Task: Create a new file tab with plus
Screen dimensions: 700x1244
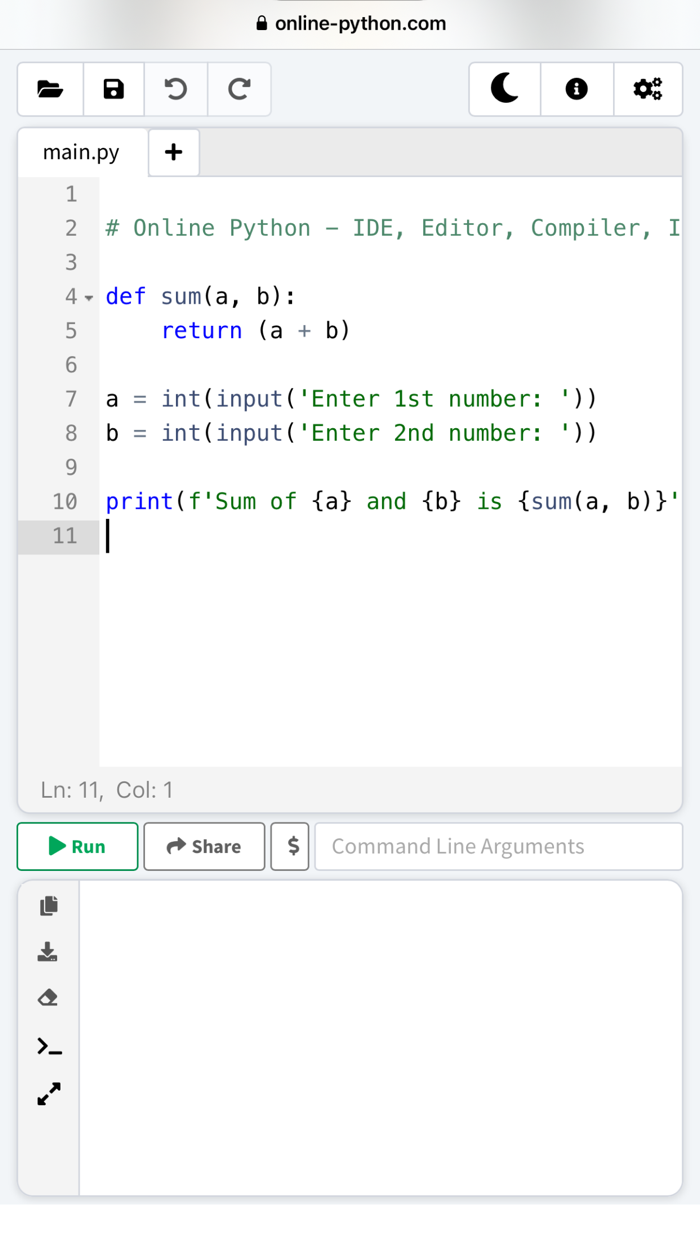Action: coord(173,152)
